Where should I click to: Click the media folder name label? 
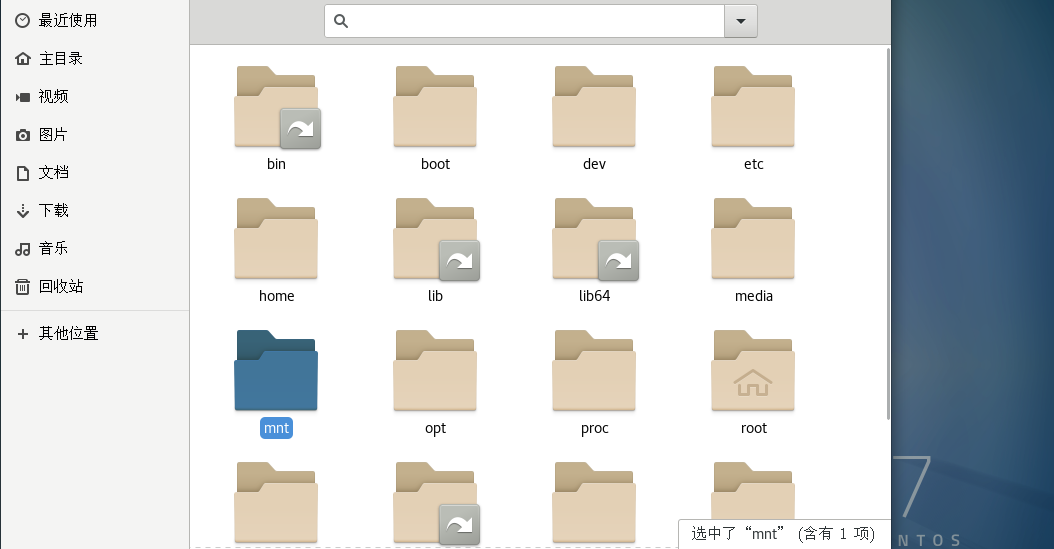click(754, 296)
